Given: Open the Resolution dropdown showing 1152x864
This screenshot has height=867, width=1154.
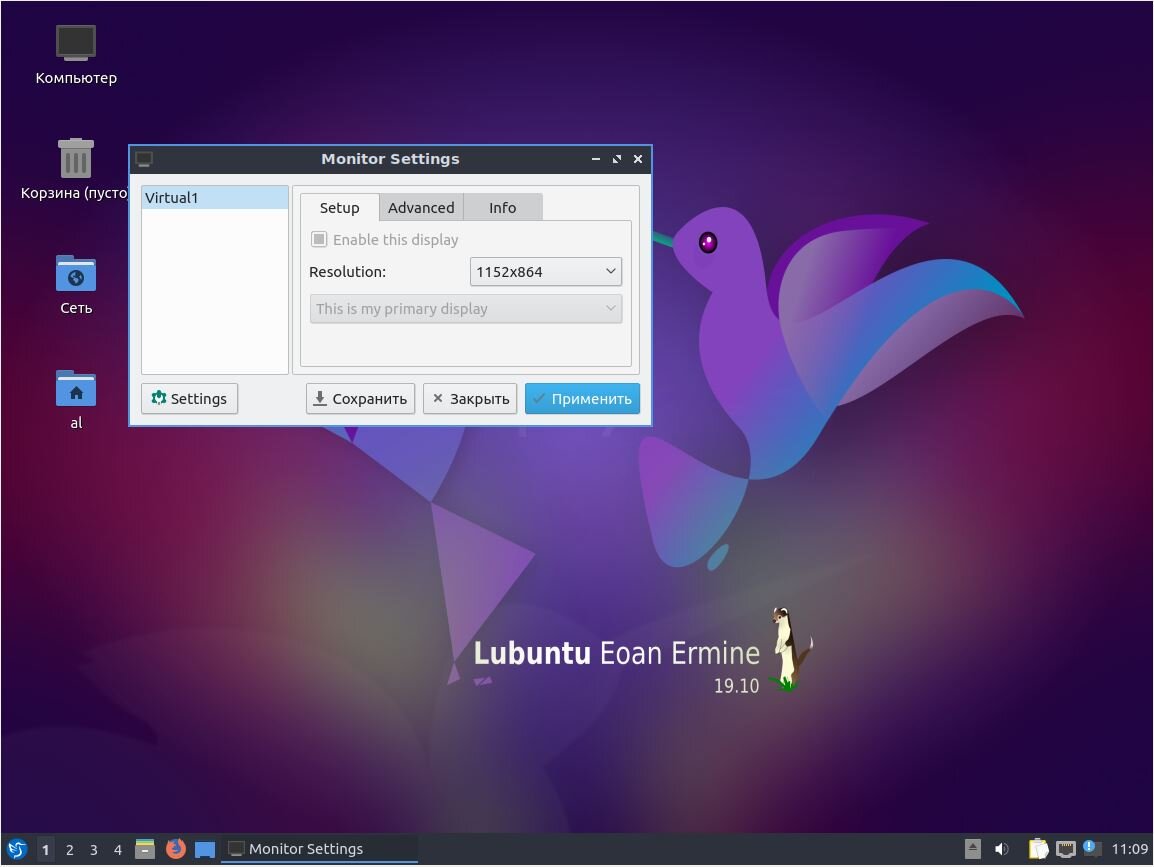Looking at the screenshot, I should coord(545,271).
